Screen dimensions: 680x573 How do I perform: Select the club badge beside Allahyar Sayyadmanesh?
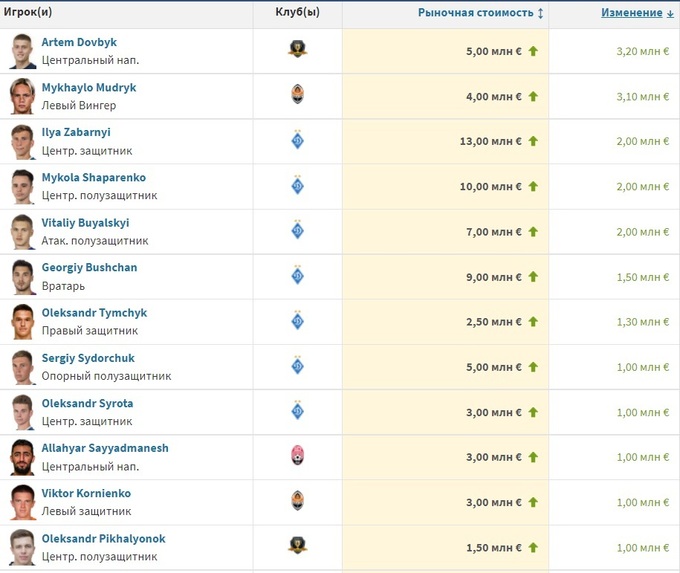pos(297,456)
